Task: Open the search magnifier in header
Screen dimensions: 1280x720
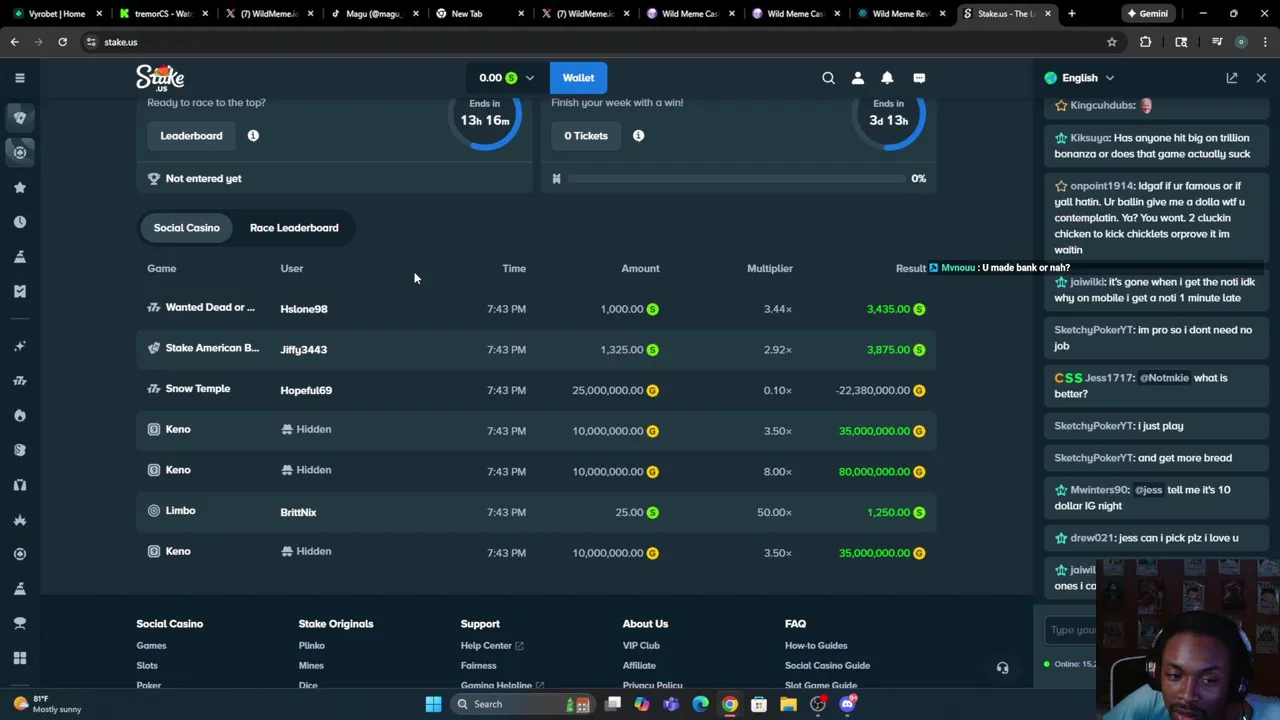Action: pyautogui.click(x=828, y=78)
